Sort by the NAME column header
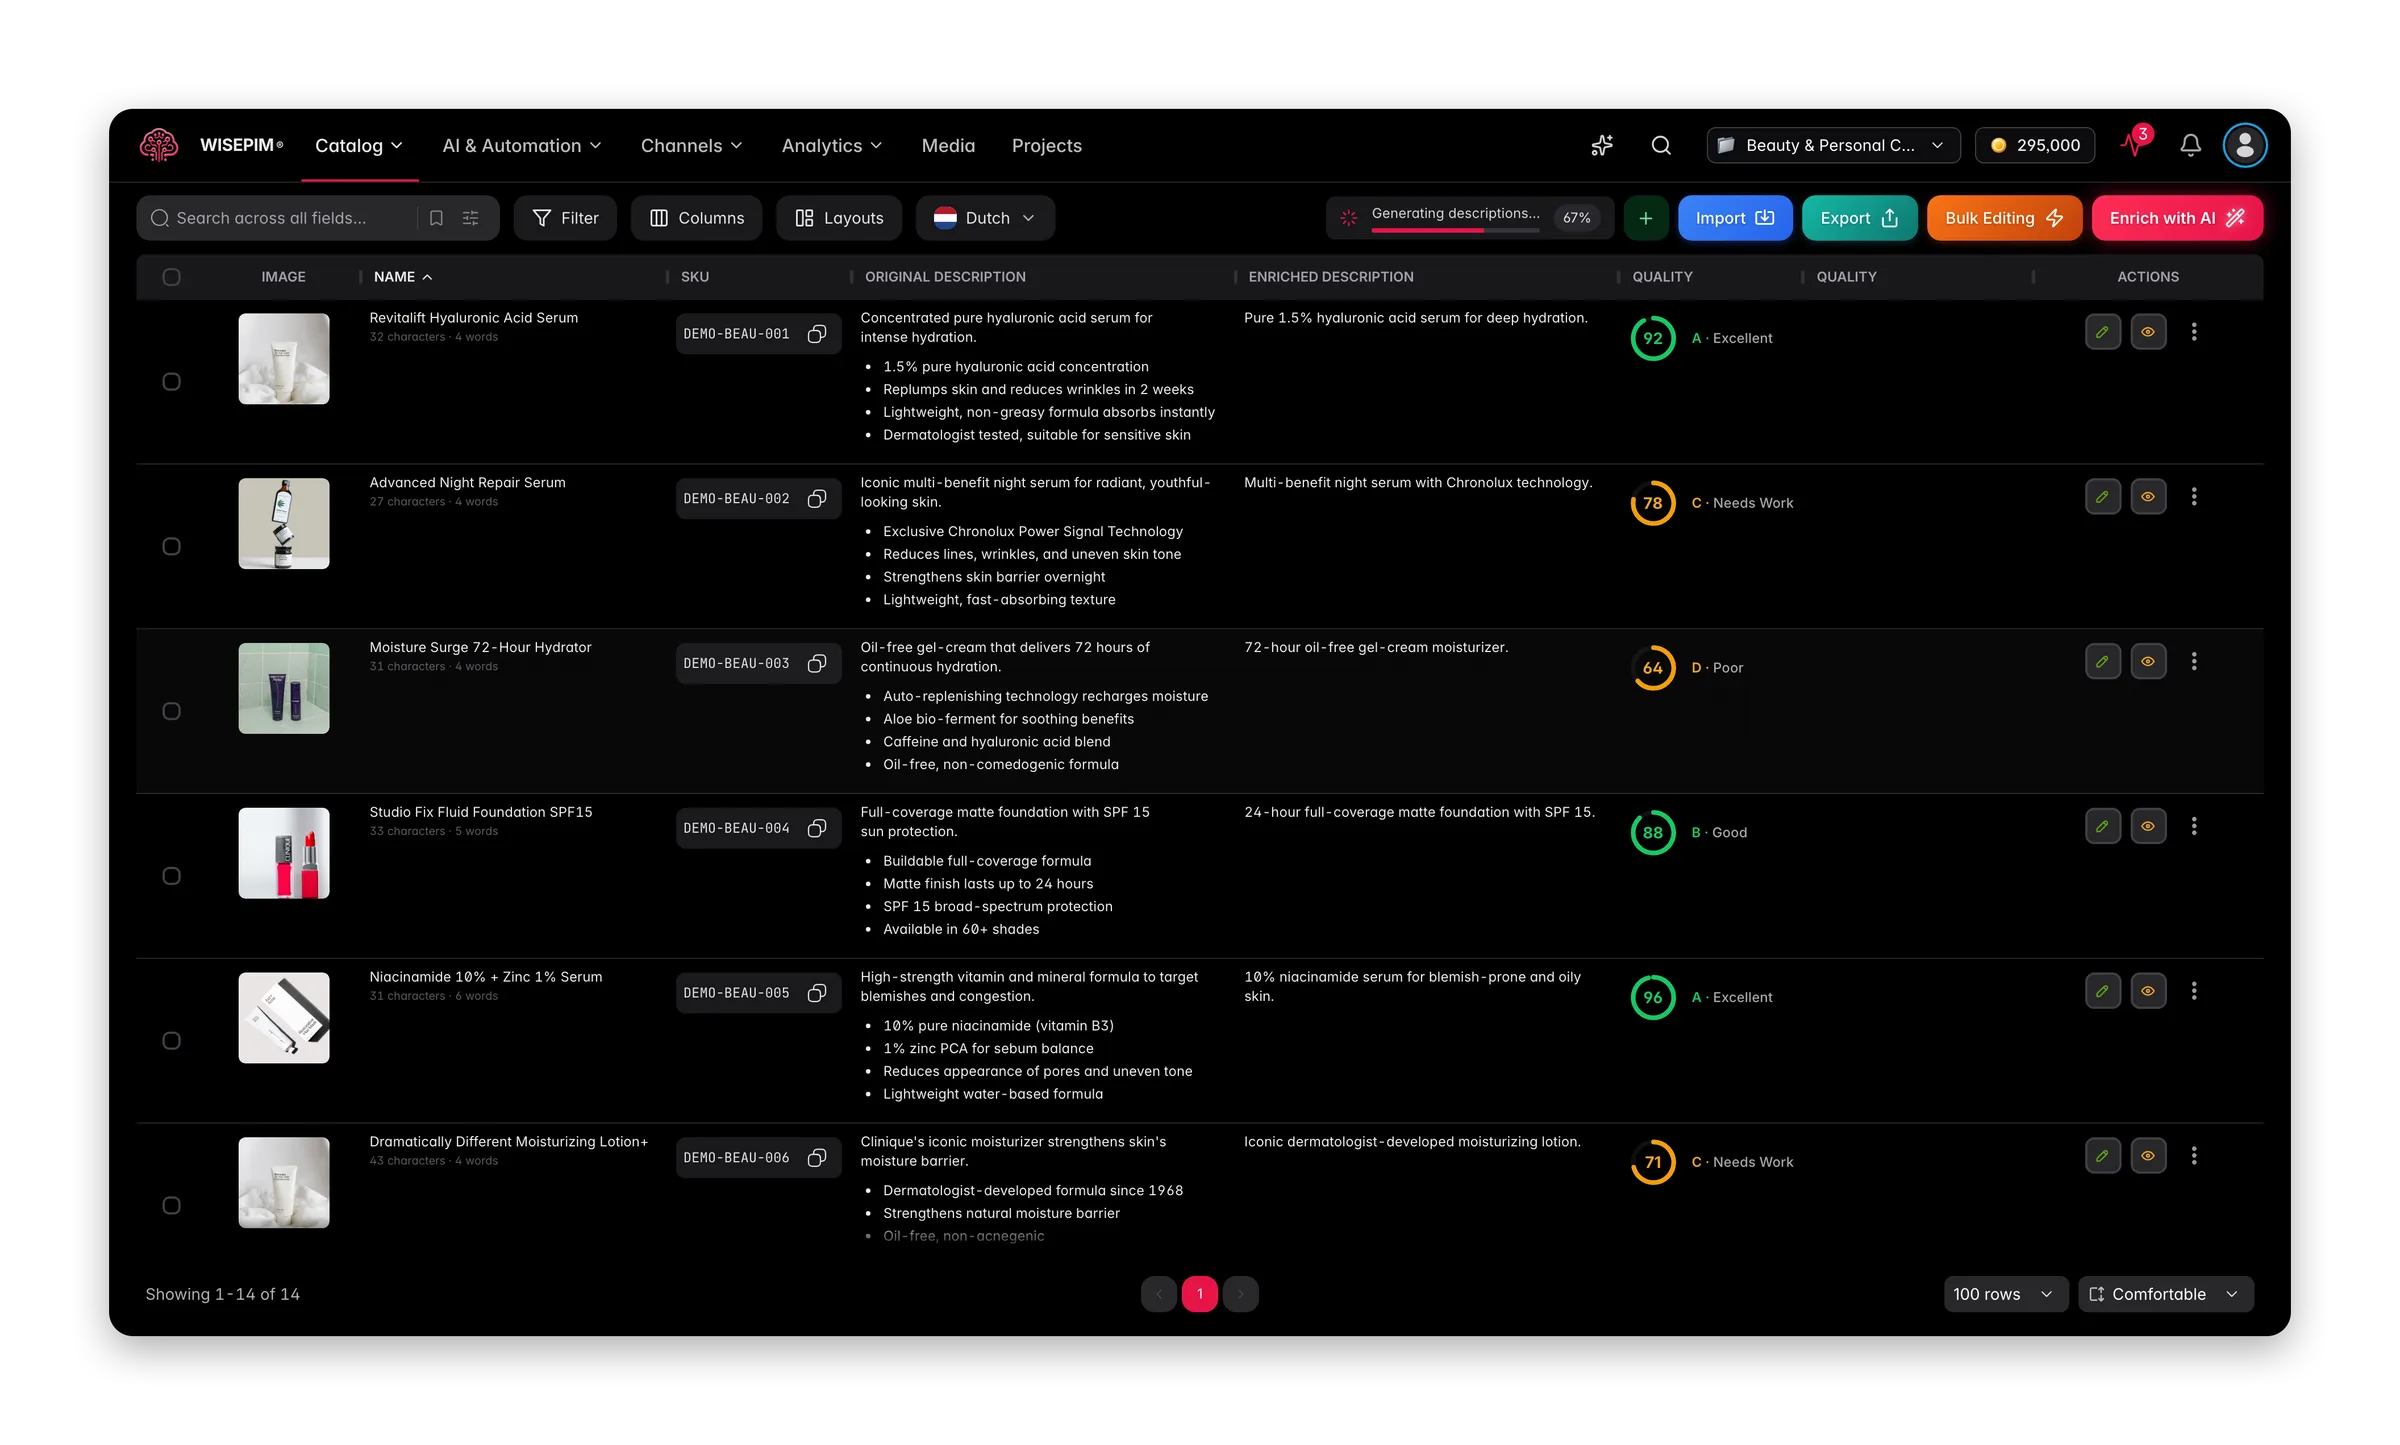The width and height of the screenshot is (2400, 1445). coord(403,277)
